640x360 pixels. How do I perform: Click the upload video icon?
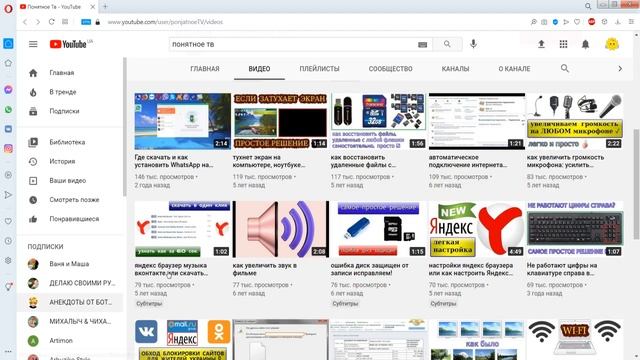[x=541, y=44]
